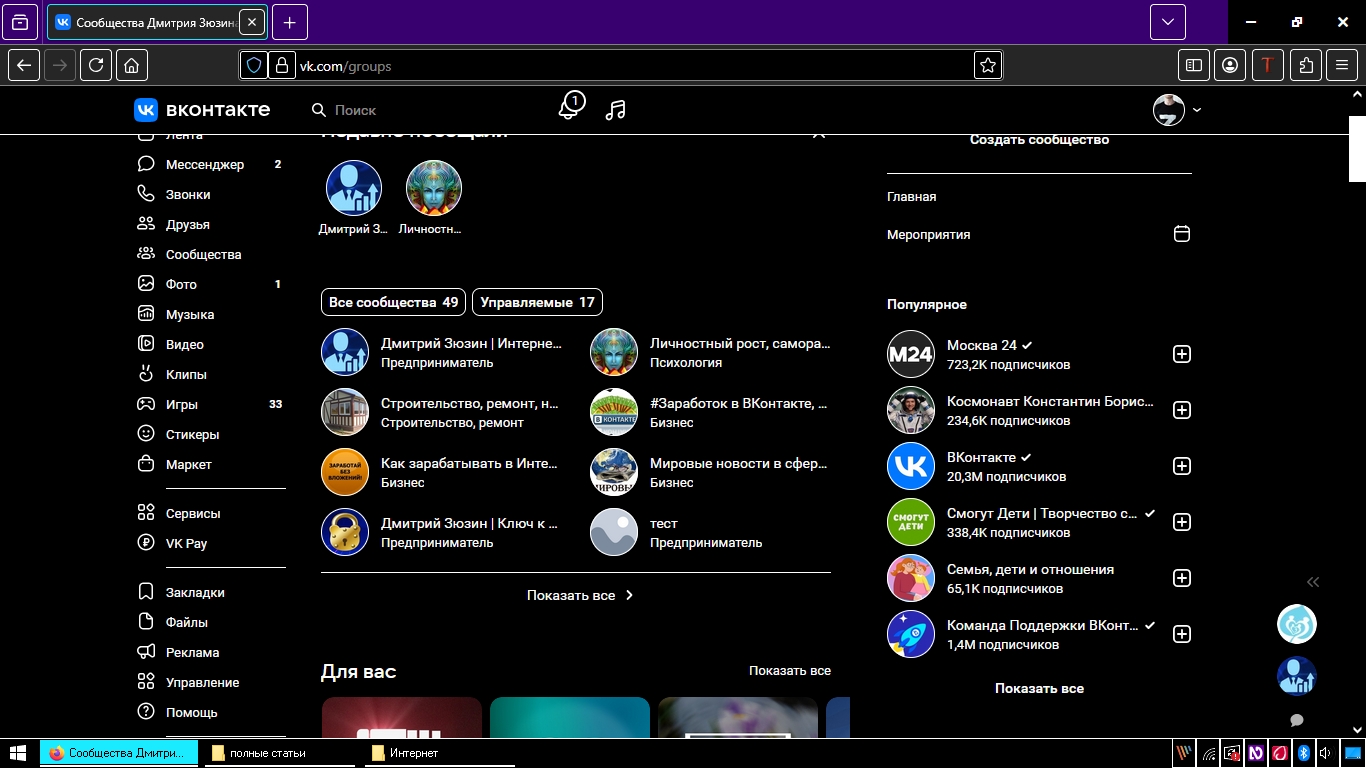1366x768 pixels.
Task: Switch to Управляемые tab
Action: 537,302
